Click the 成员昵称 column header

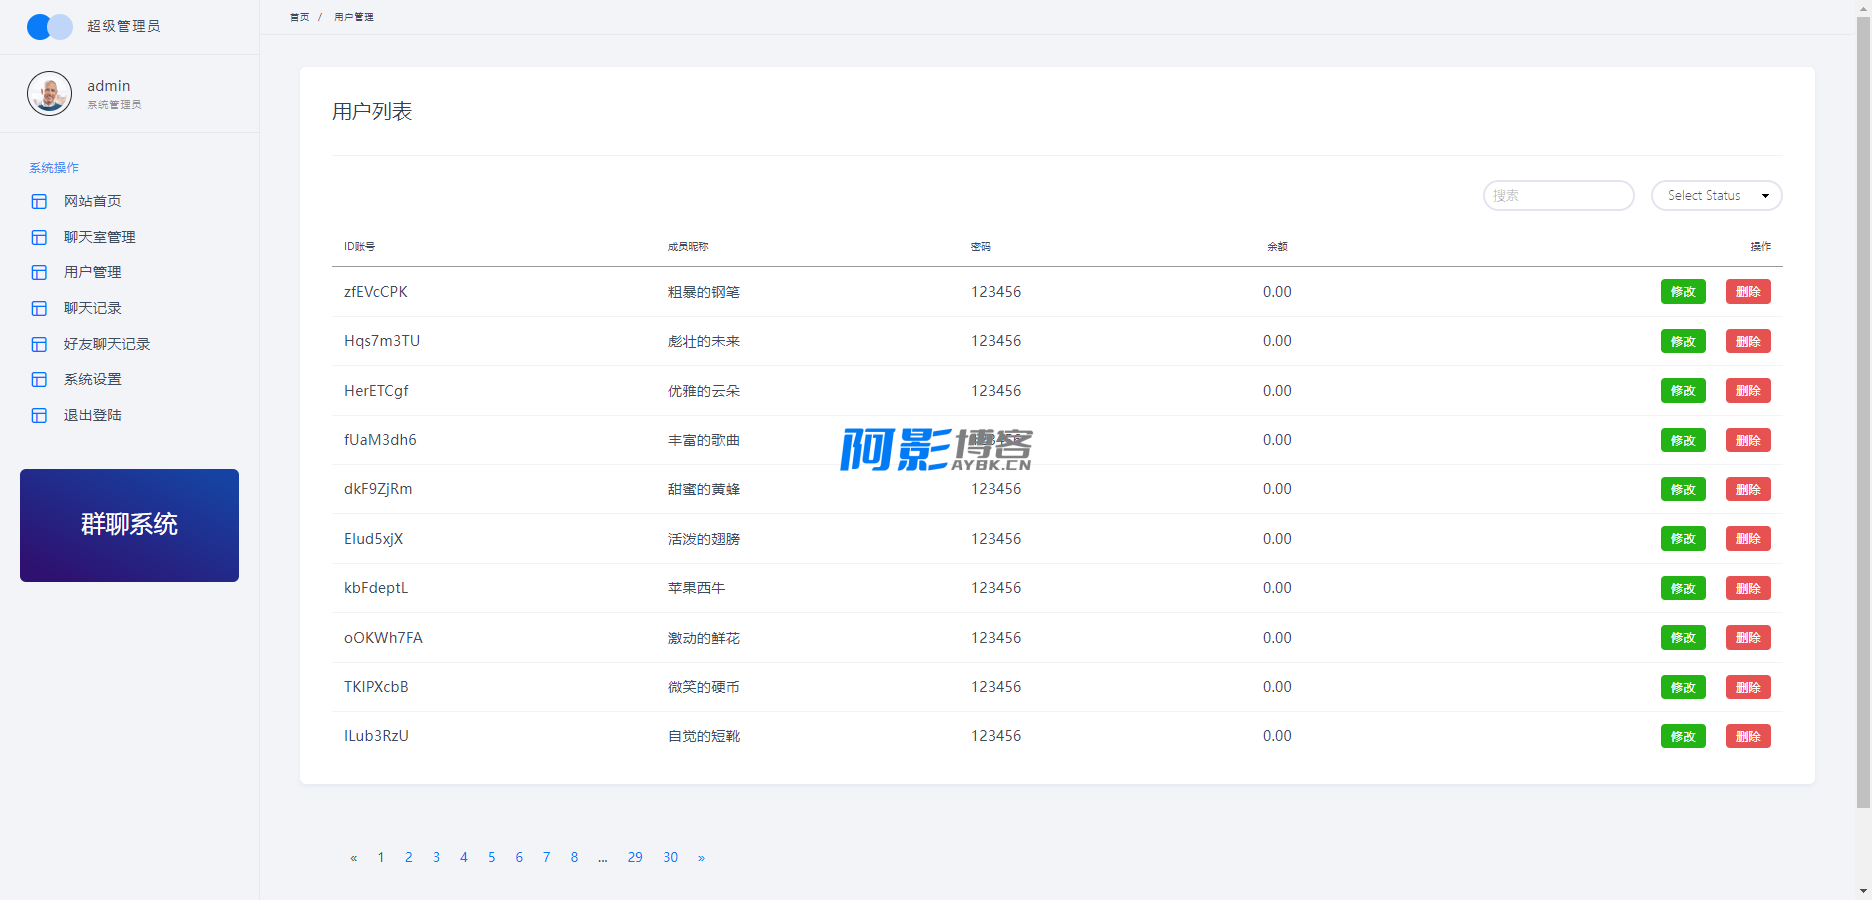[688, 246]
